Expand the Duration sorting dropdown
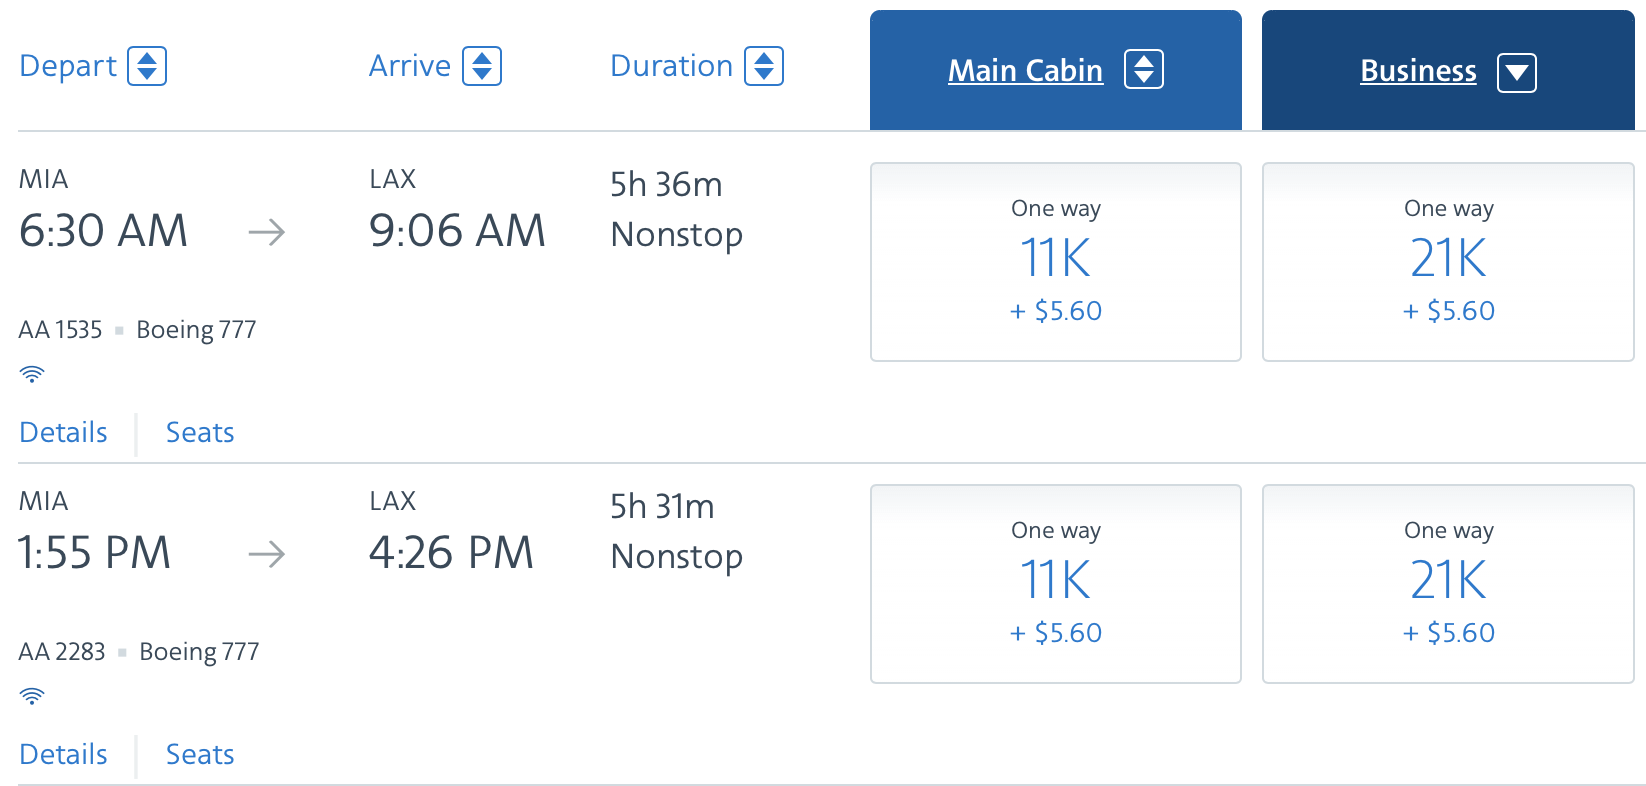Image resolution: width=1646 pixels, height=786 pixels. [763, 65]
